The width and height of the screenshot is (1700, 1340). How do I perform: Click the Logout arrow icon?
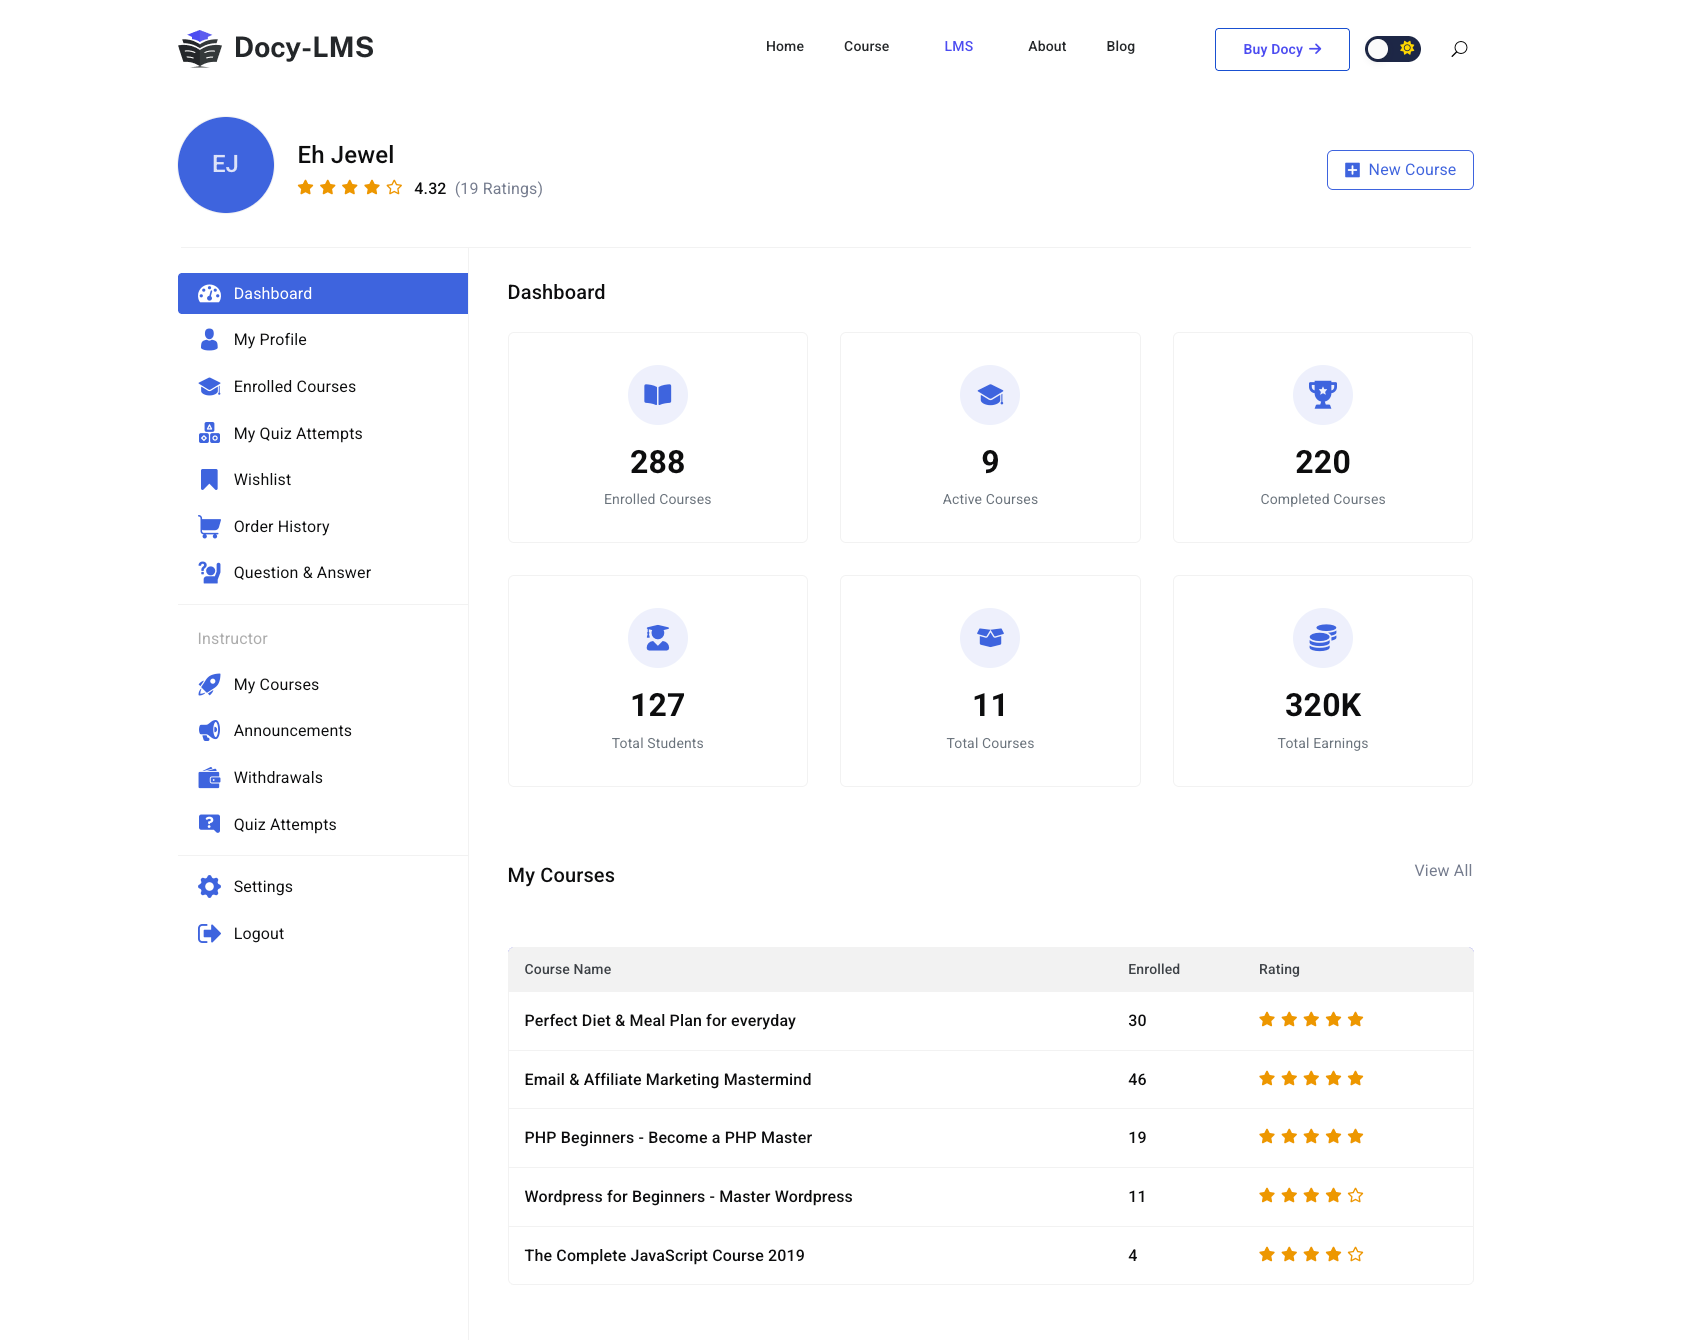coord(209,934)
